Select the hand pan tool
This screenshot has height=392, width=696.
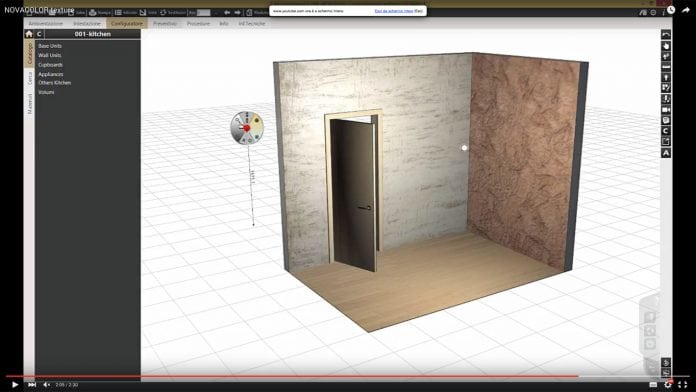[x=666, y=46]
